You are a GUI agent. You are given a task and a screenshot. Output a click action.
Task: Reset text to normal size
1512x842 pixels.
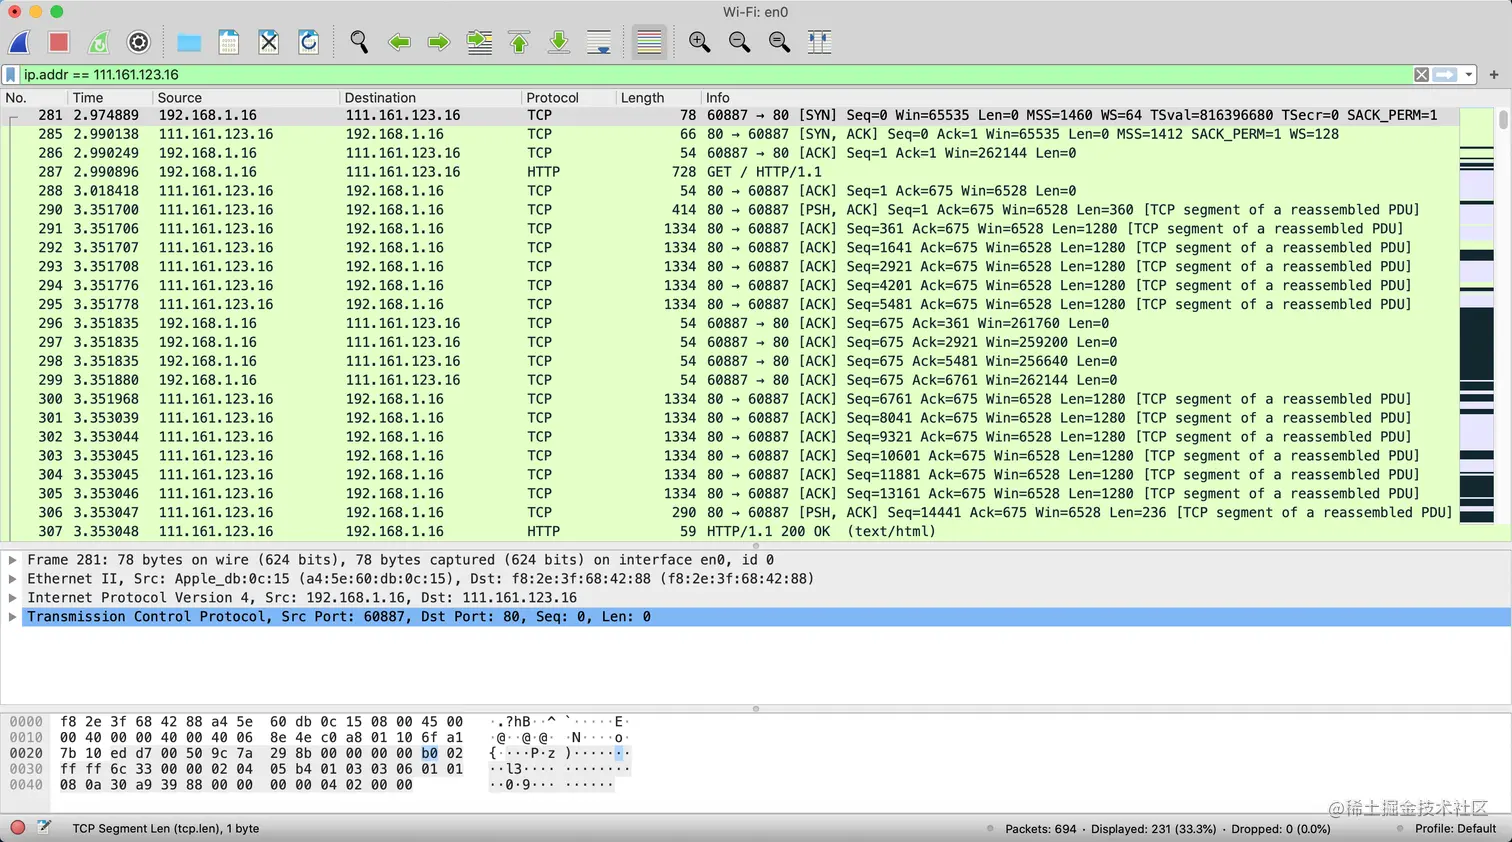(x=780, y=42)
